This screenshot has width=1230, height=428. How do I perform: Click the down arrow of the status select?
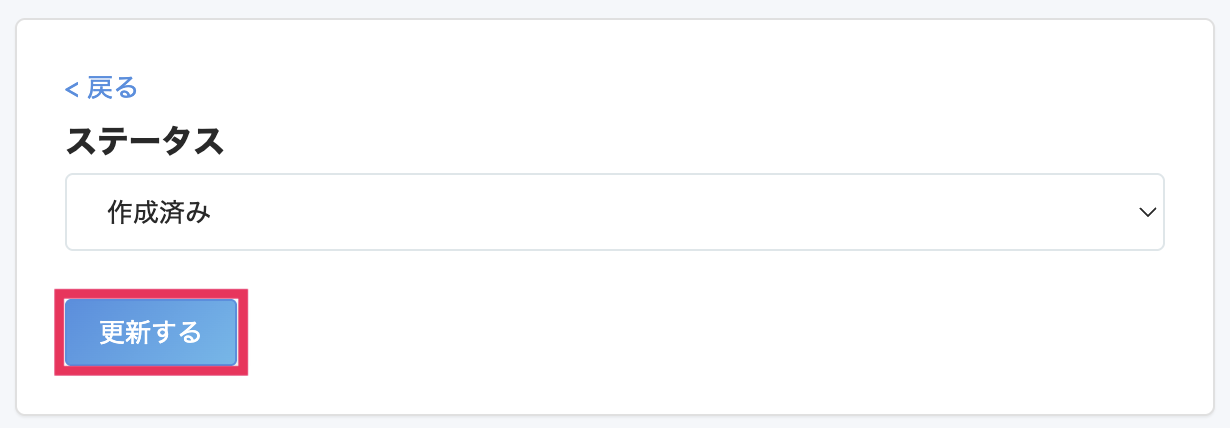point(1147,212)
